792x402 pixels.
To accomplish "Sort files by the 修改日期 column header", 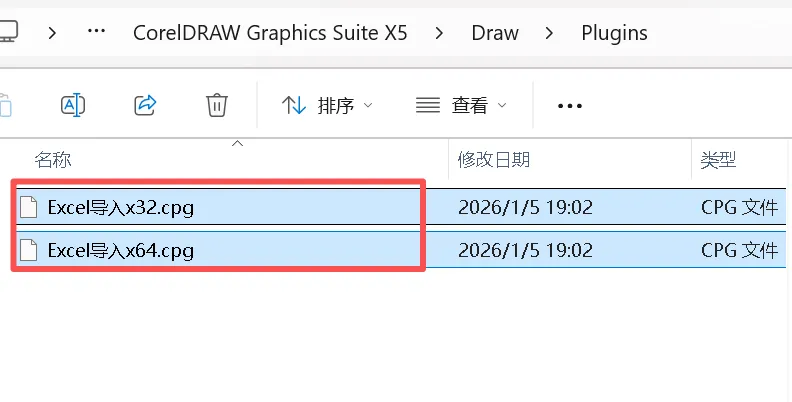I will [x=494, y=160].
